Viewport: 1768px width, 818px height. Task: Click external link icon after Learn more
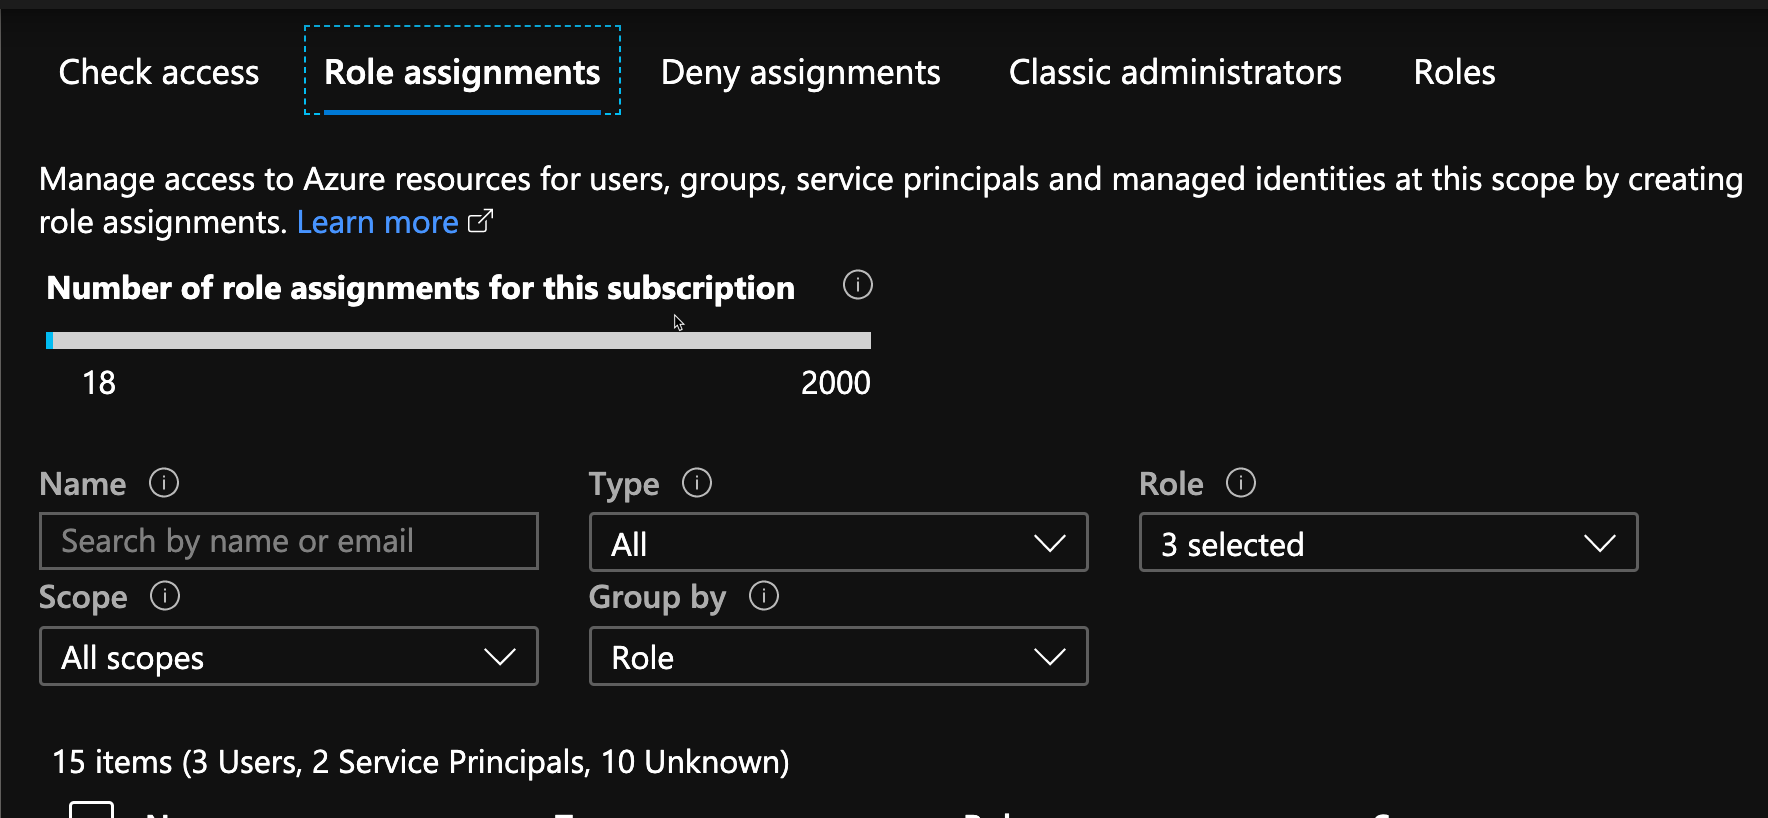pyautogui.click(x=481, y=221)
